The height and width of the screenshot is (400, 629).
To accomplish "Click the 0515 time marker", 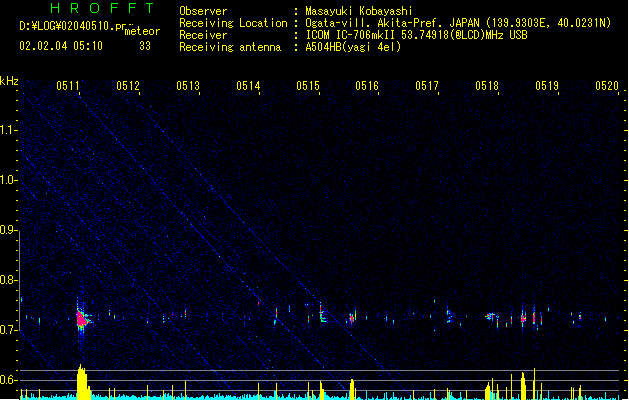I will coord(308,86).
